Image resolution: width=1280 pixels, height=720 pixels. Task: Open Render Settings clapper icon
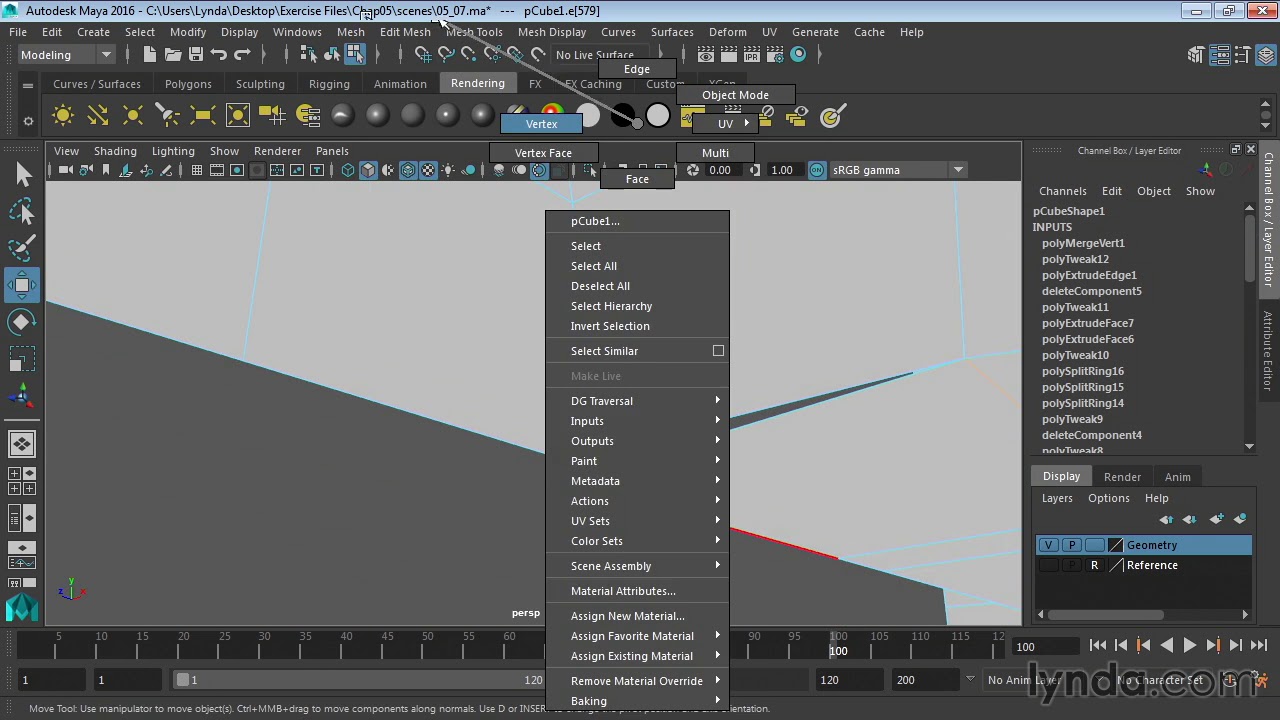(775, 55)
